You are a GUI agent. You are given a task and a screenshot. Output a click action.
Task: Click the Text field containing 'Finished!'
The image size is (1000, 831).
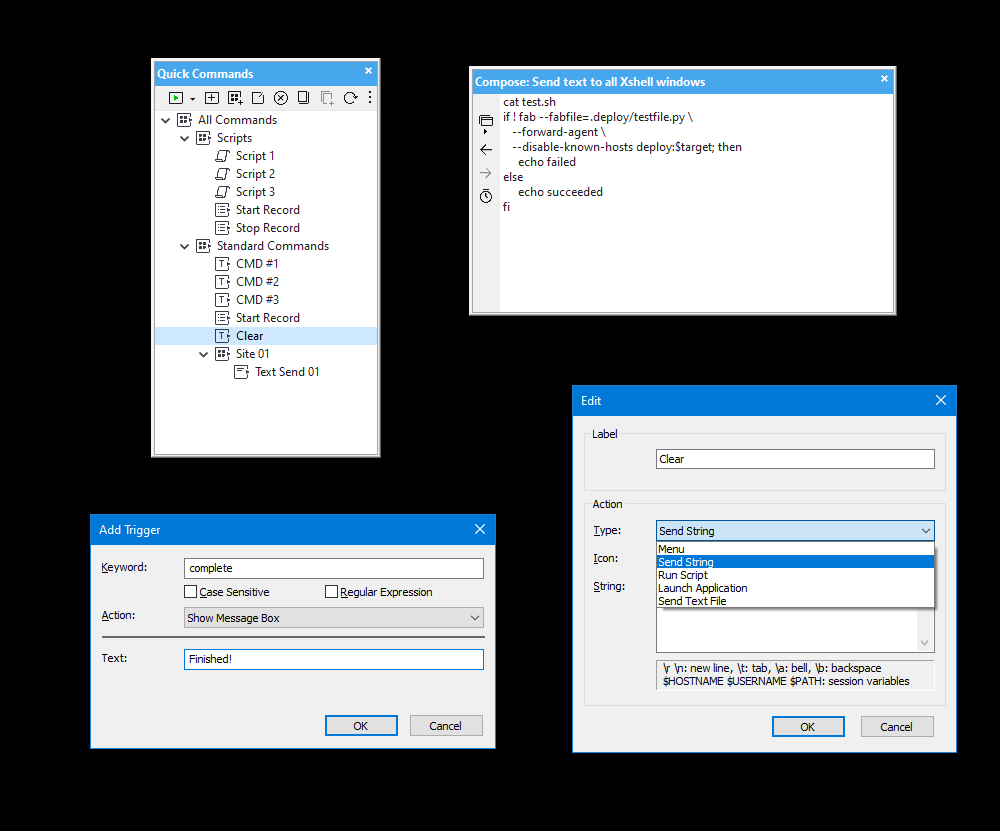pos(334,659)
